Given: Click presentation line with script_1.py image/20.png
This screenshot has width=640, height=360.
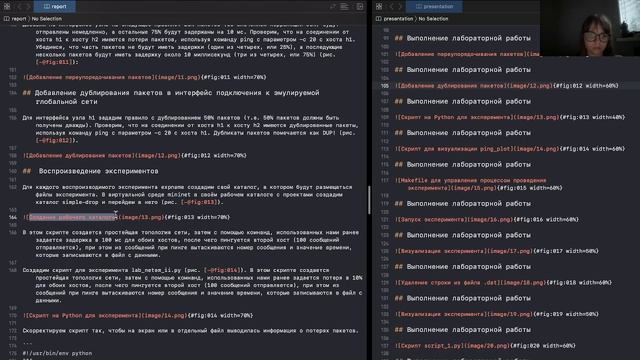Looking at the screenshot, I should tap(485, 346).
